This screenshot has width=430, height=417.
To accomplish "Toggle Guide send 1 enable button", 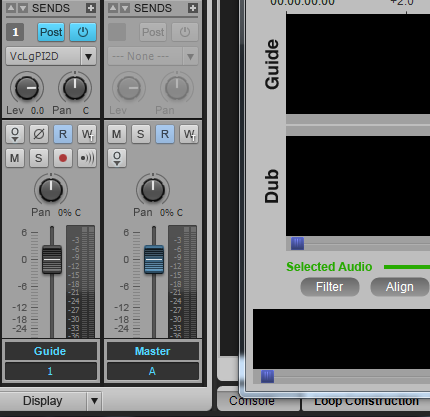I will (15, 32).
